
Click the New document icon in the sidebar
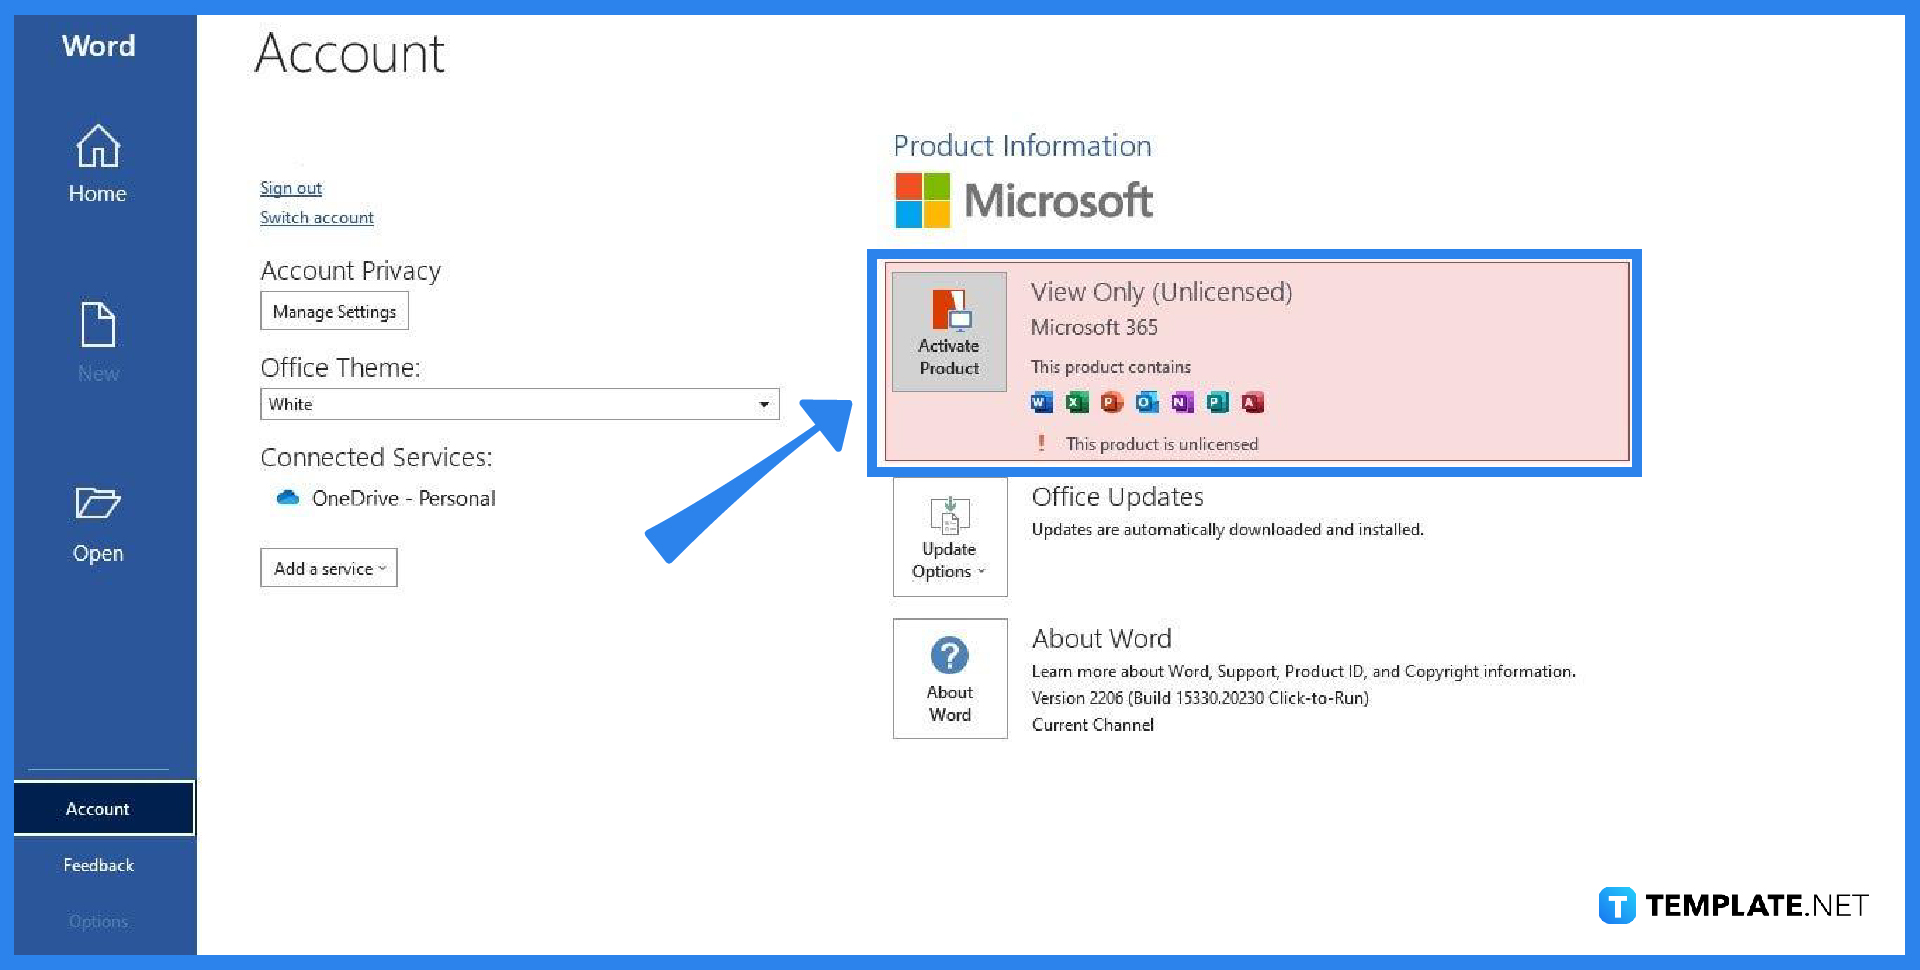pos(97,325)
